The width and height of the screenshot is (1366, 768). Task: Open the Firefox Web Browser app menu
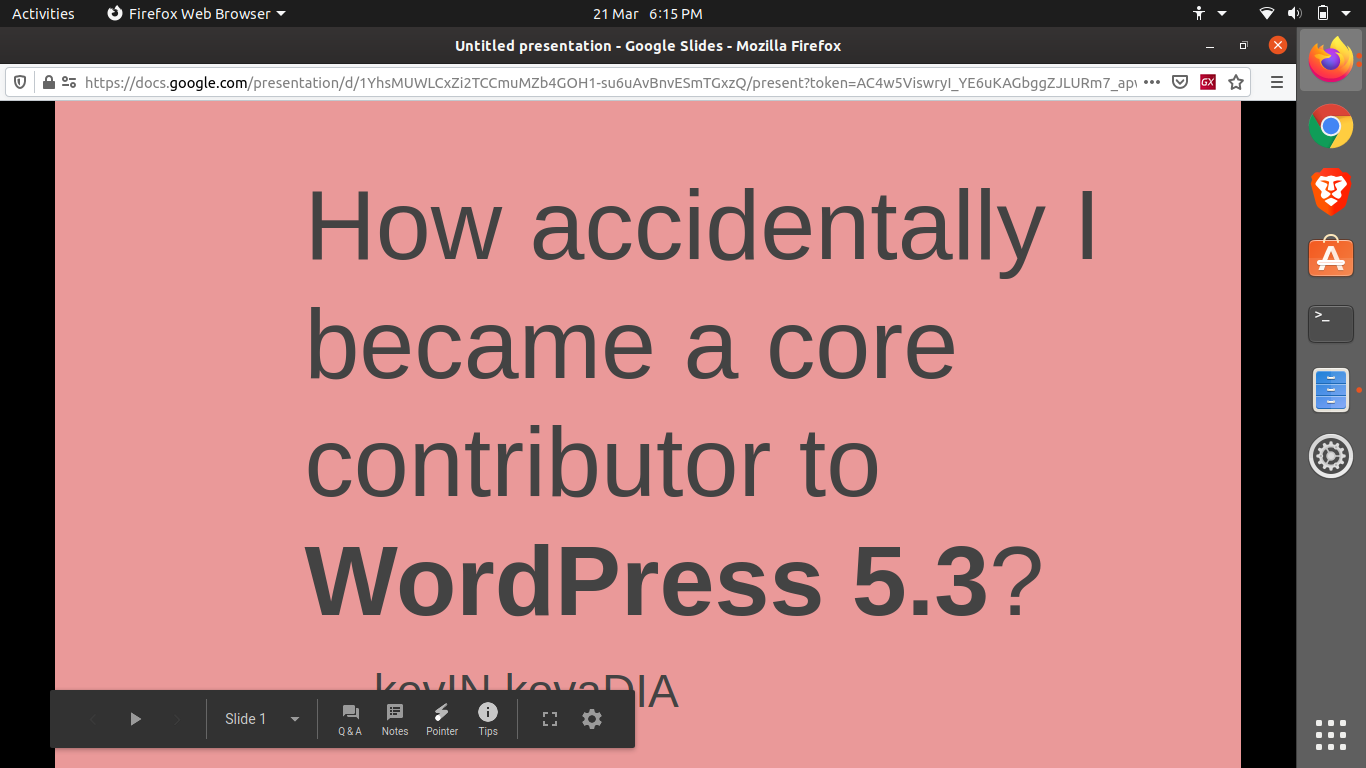pyautogui.click(x=196, y=14)
